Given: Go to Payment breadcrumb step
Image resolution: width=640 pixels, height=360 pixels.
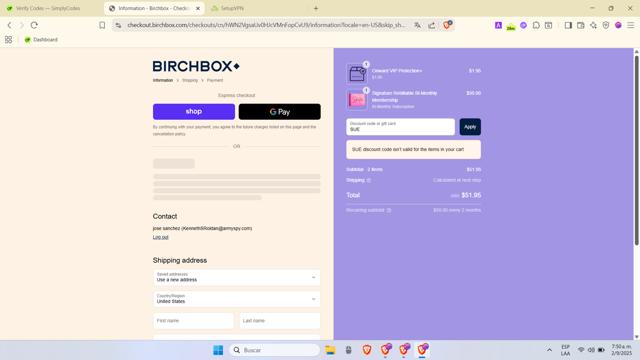Looking at the screenshot, I should pyautogui.click(x=215, y=80).
